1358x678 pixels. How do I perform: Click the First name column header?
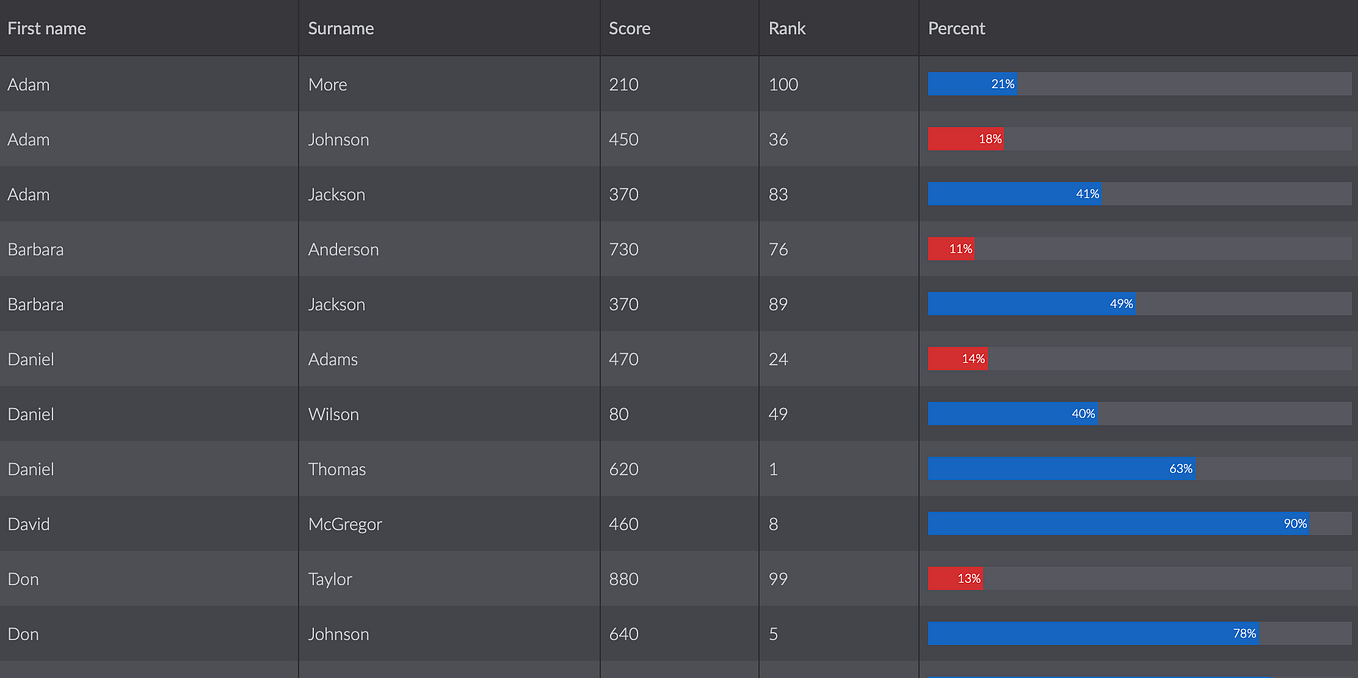pyautogui.click(x=46, y=28)
